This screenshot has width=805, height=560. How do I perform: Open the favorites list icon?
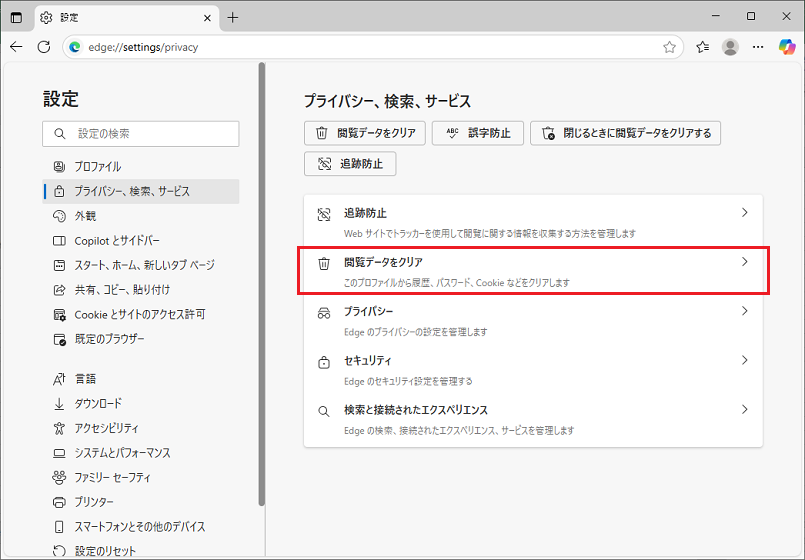[703, 47]
